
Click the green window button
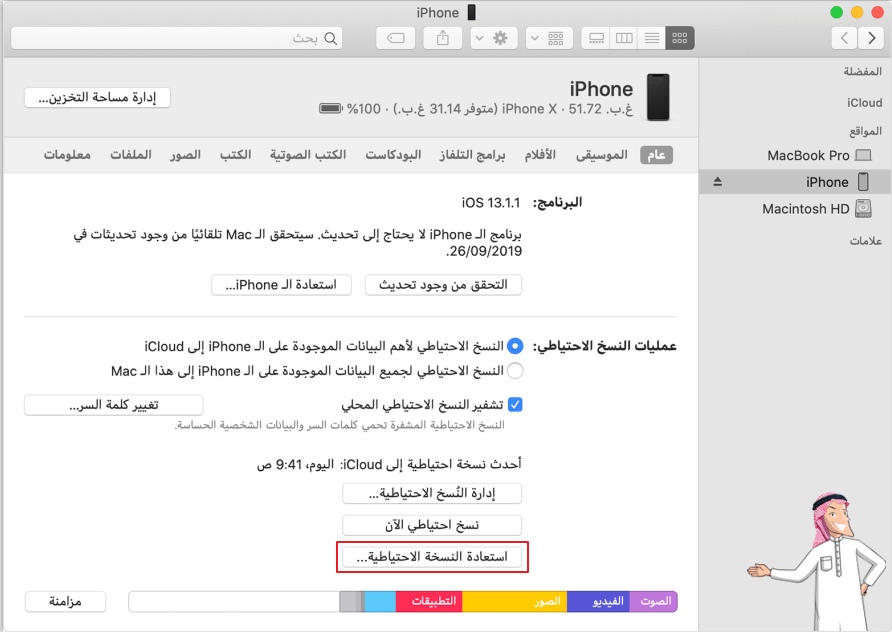[x=837, y=13]
